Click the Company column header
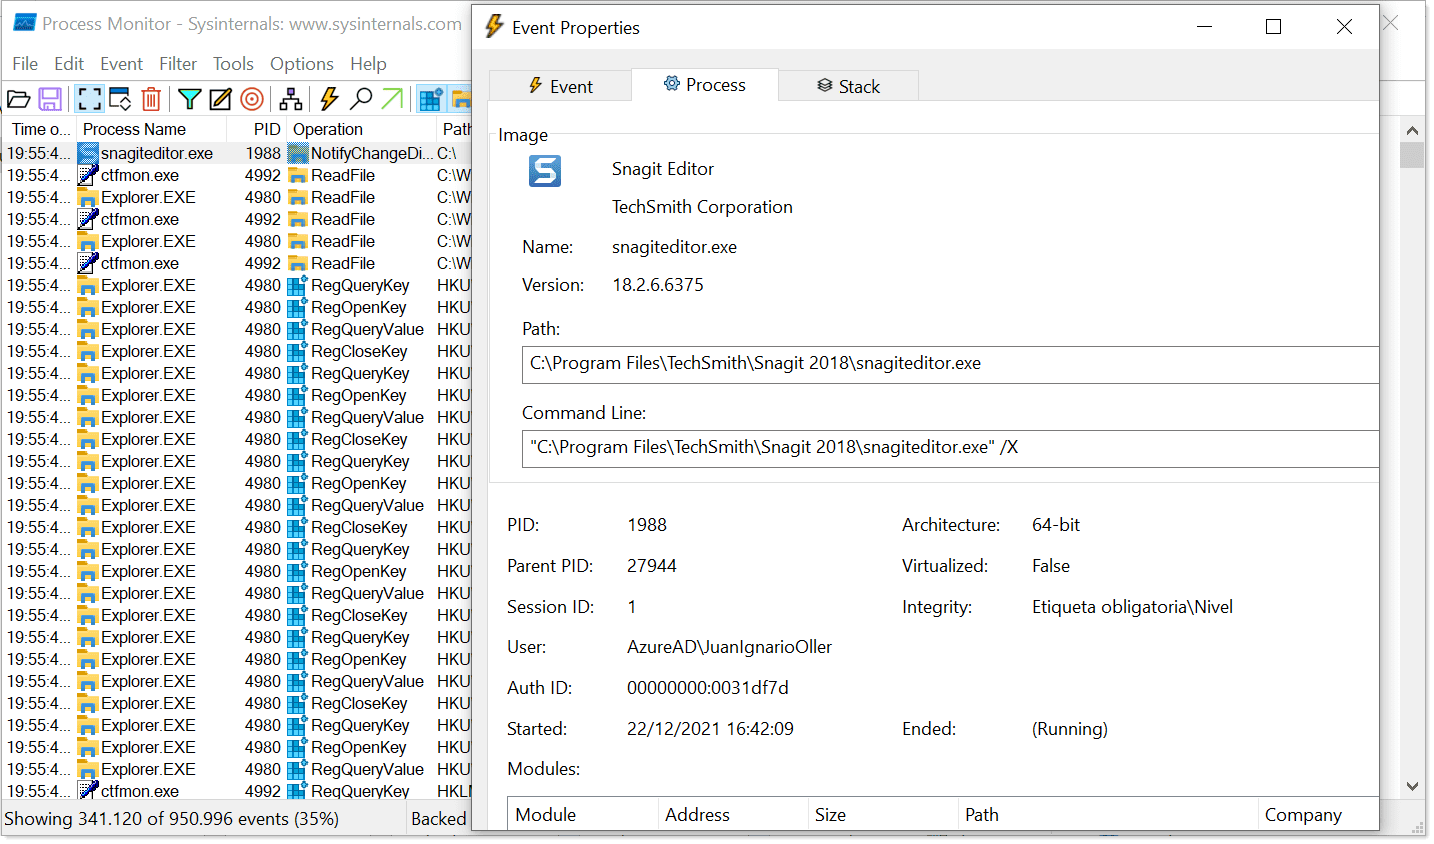Image resolution: width=1434 pixels, height=844 pixels. [x=1318, y=814]
